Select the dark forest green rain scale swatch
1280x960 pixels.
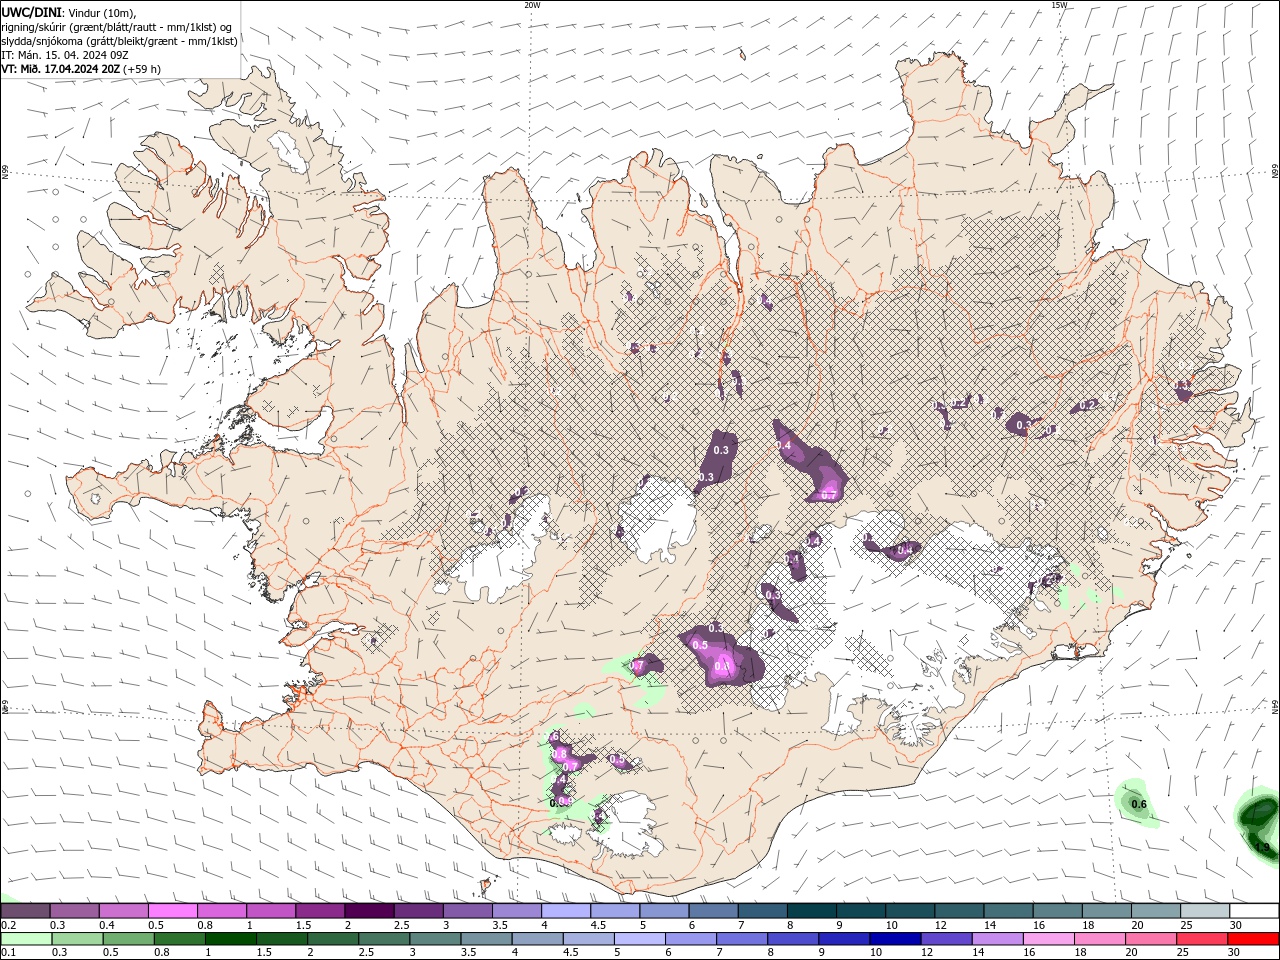pyautogui.click(x=230, y=939)
